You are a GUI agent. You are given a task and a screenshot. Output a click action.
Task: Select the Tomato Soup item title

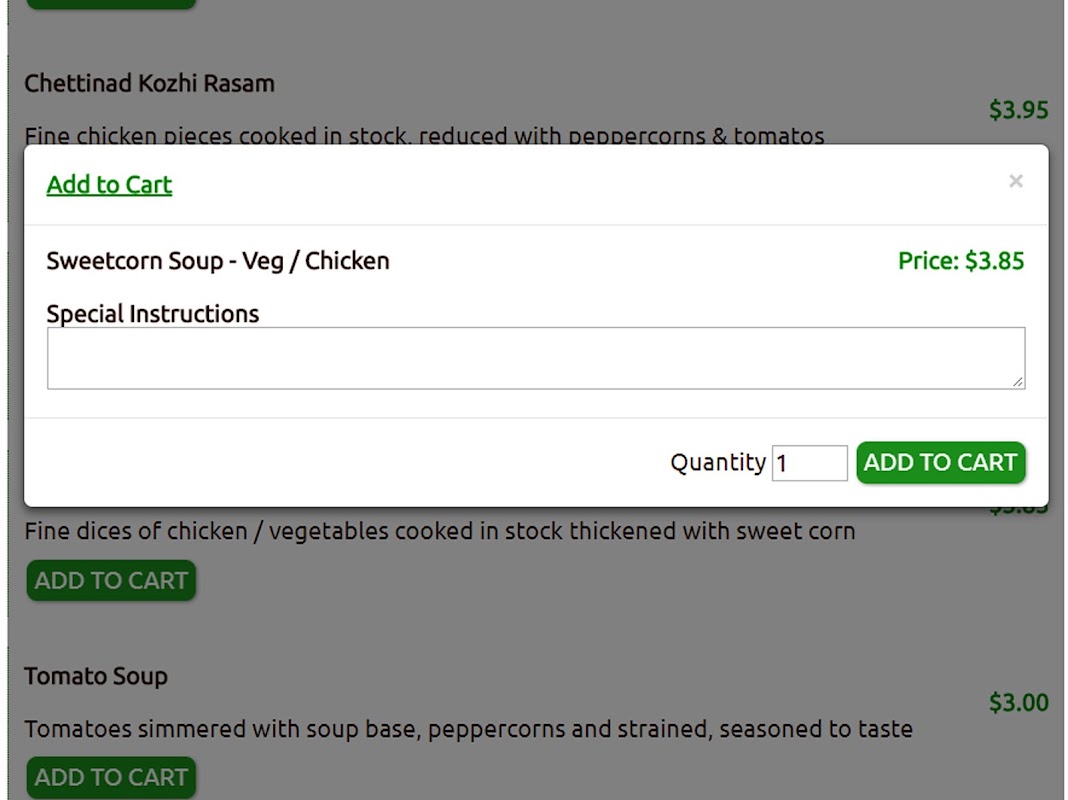(96, 676)
